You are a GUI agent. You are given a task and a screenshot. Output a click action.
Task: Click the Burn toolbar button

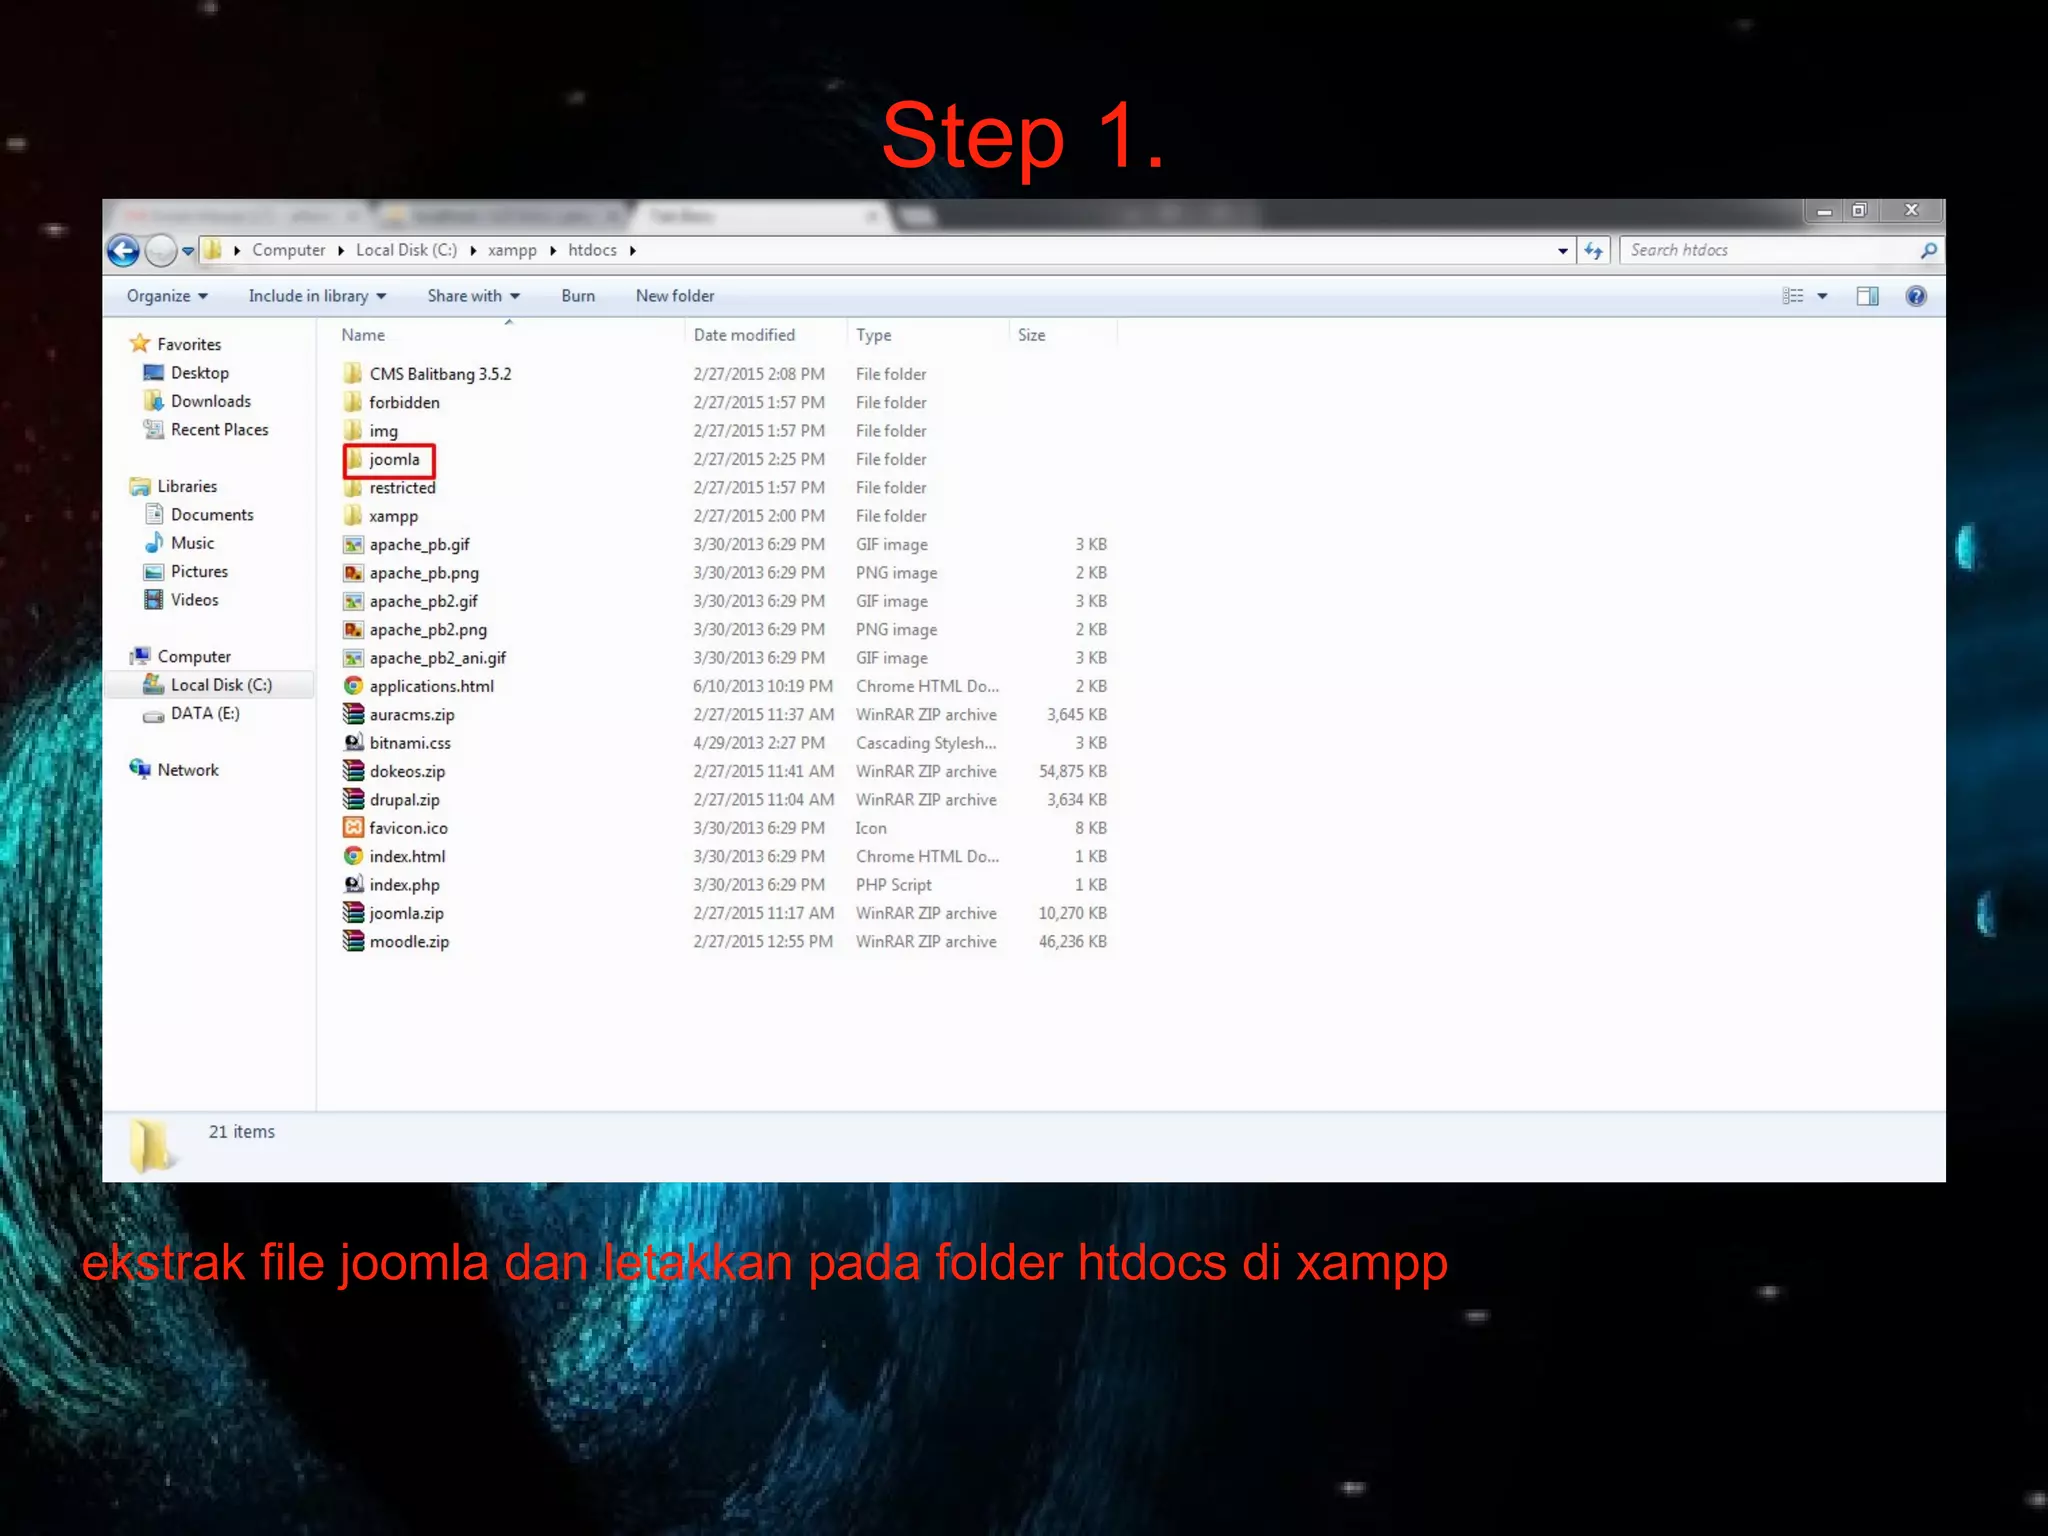click(x=578, y=296)
